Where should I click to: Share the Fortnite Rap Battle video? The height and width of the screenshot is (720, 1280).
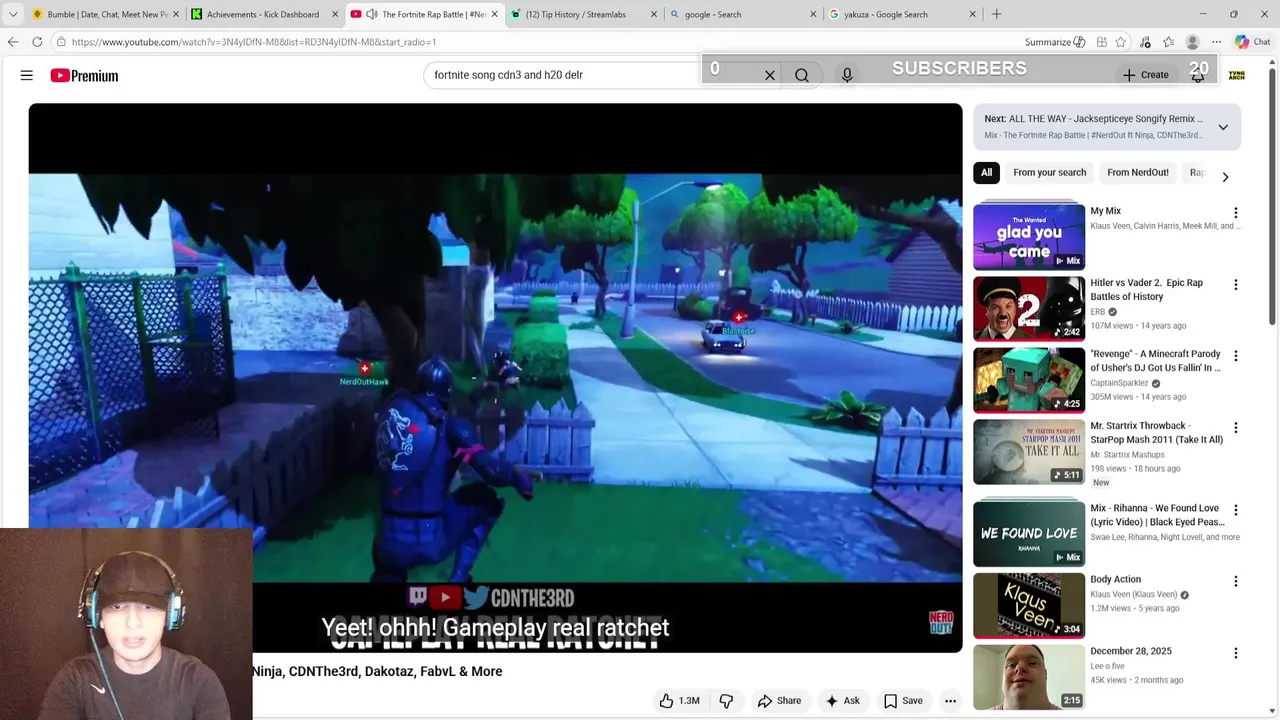click(779, 701)
